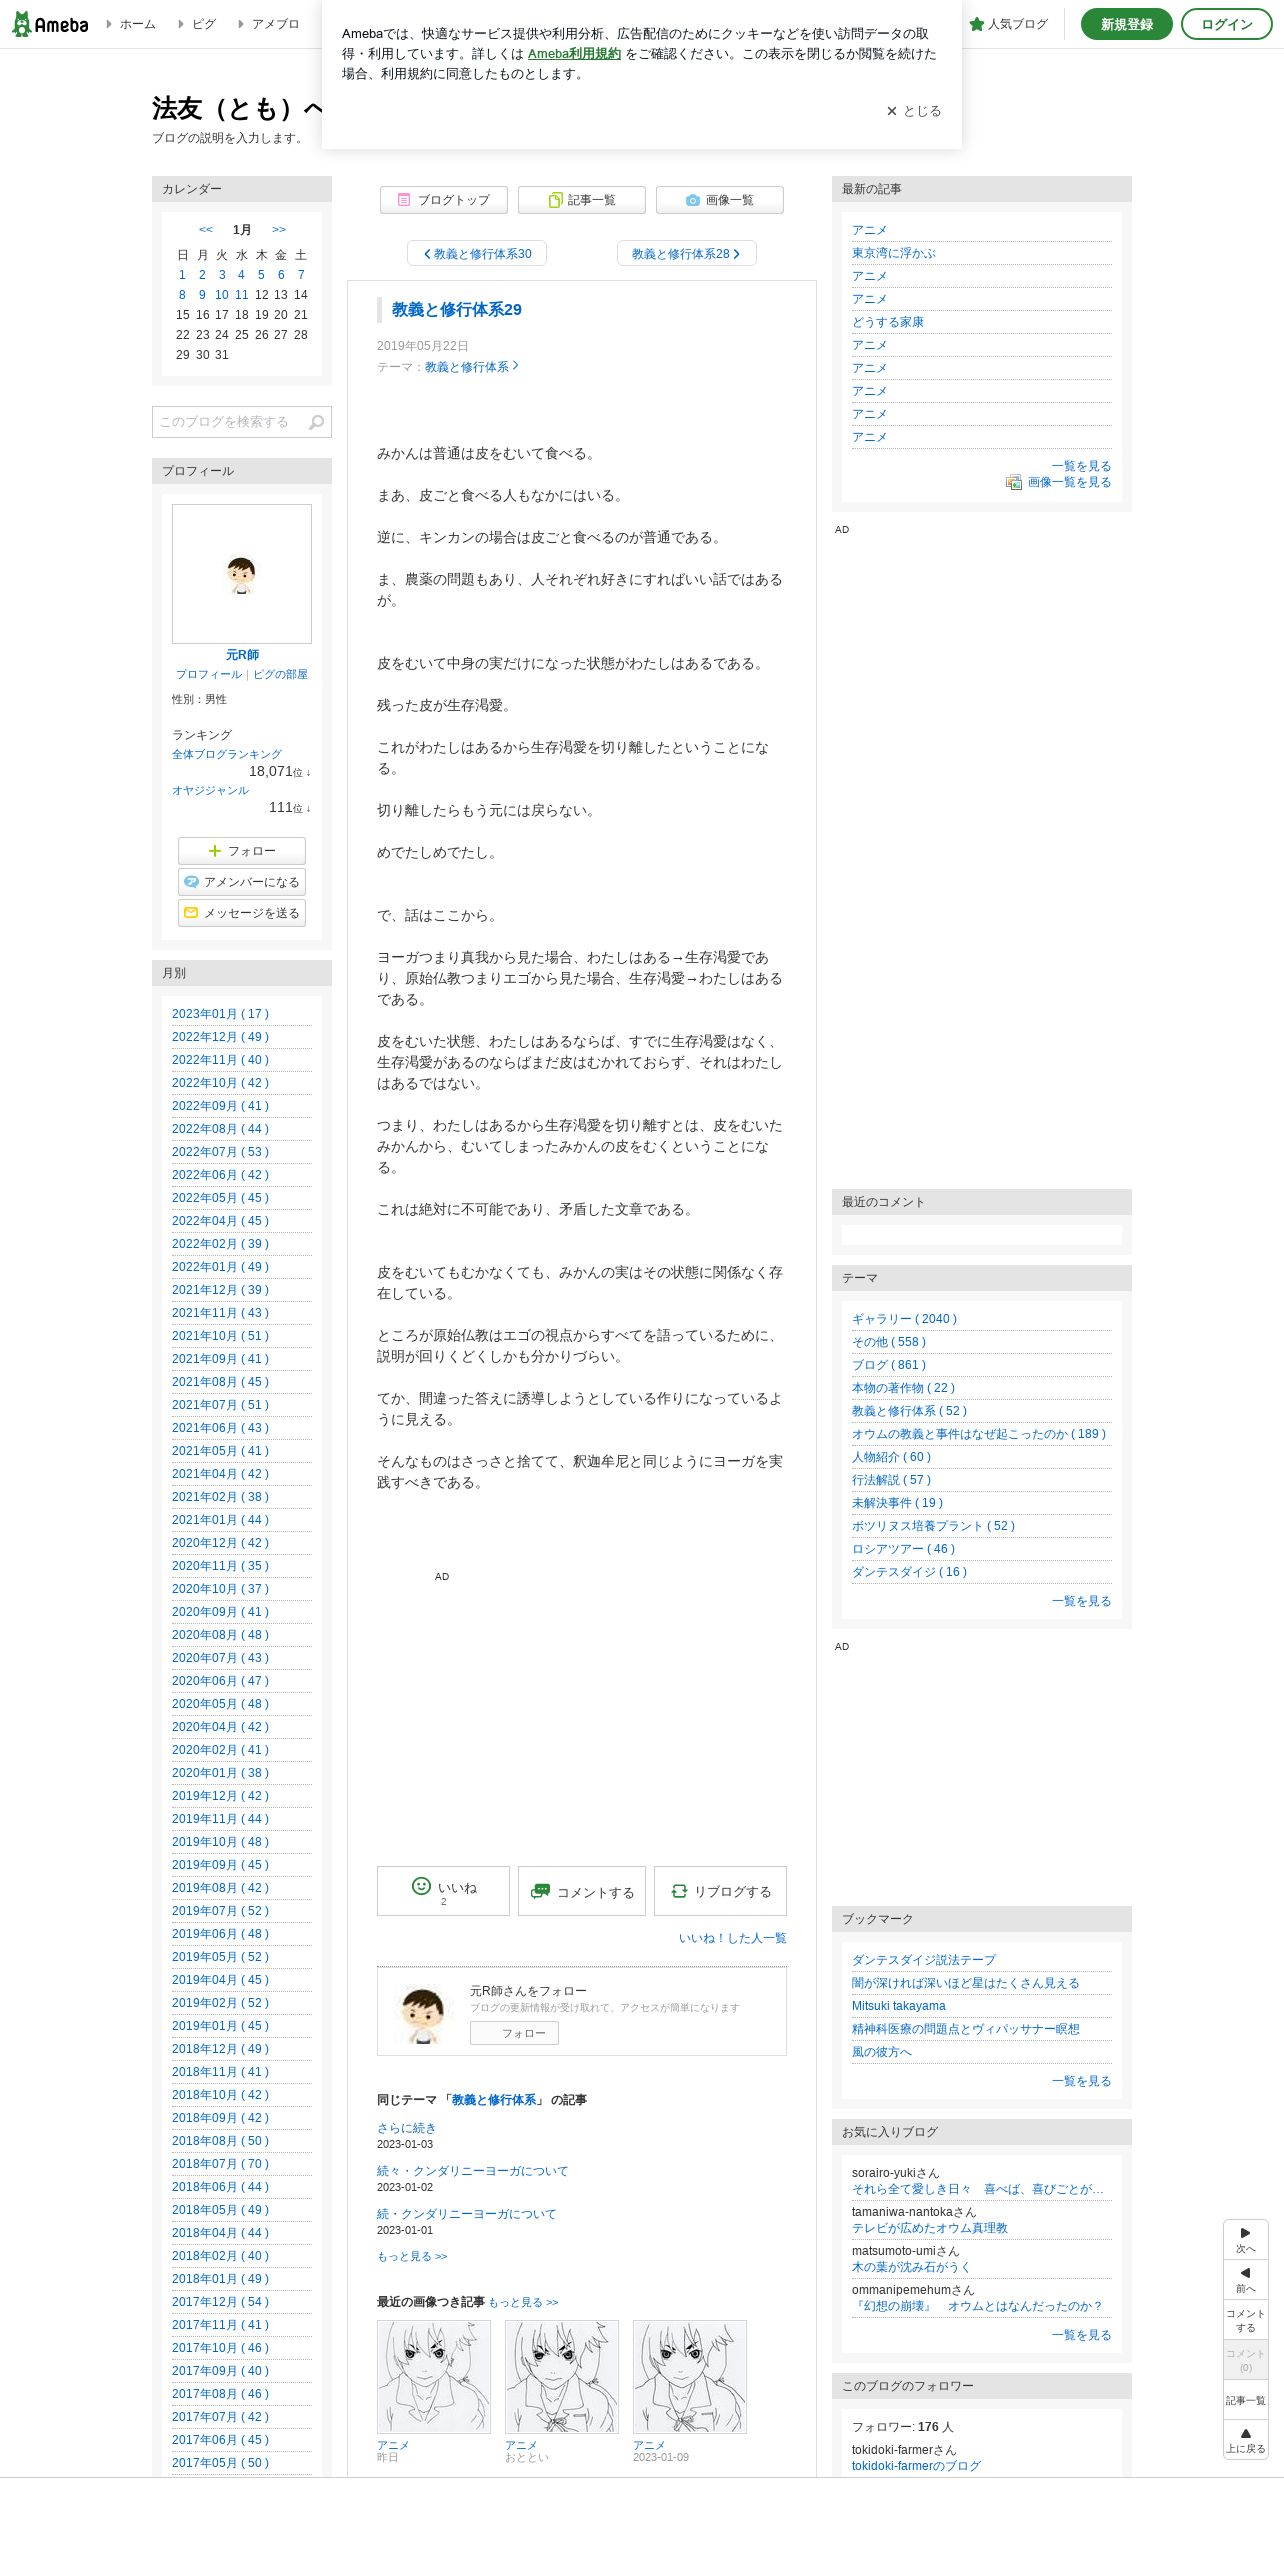Click the フォロー button in profile
Viewport: 1284px width, 2568px height.
click(x=241, y=851)
